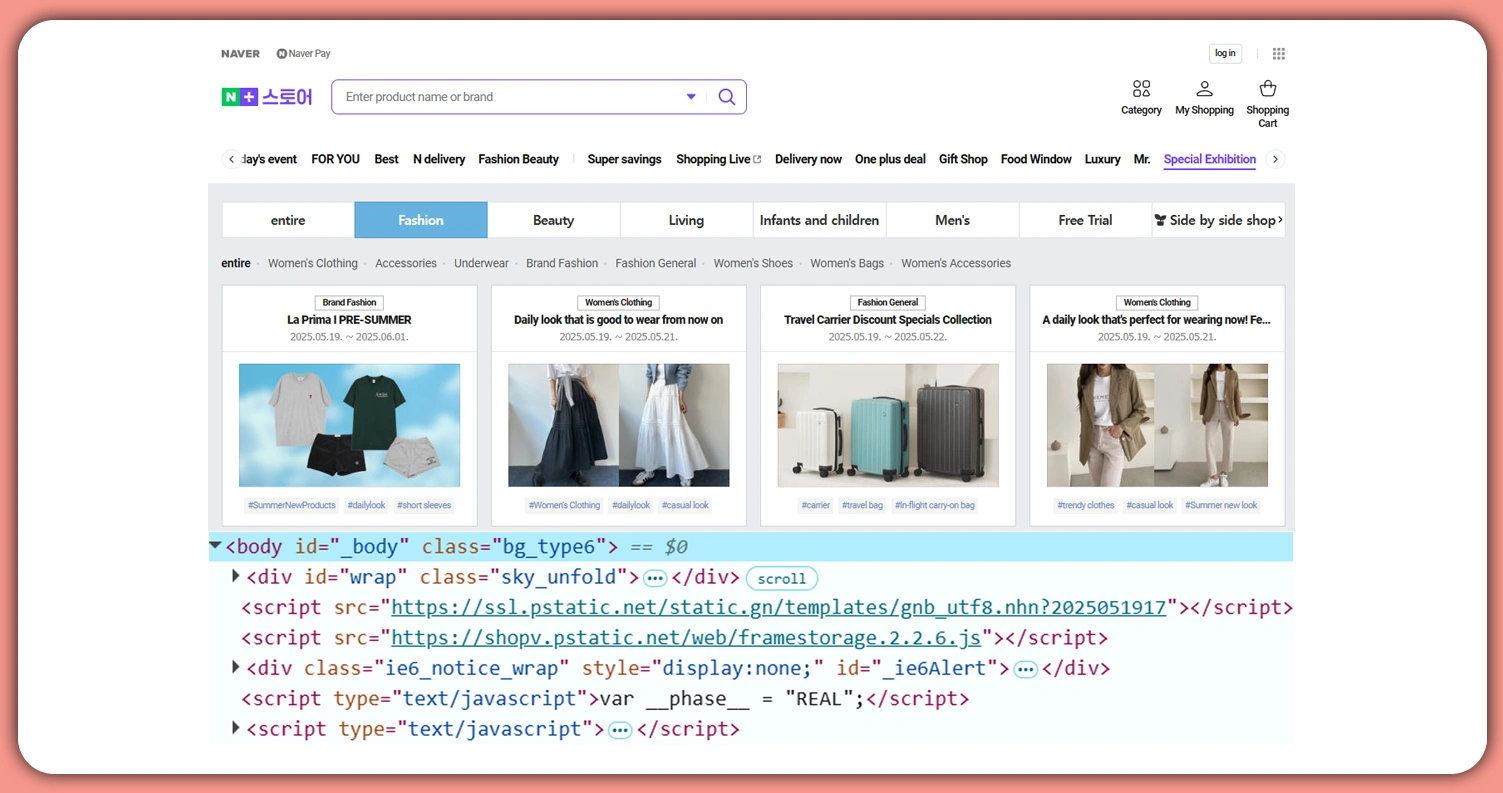Image resolution: width=1503 pixels, height=793 pixels.
Task: Click the log in button
Action: (x=1225, y=53)
